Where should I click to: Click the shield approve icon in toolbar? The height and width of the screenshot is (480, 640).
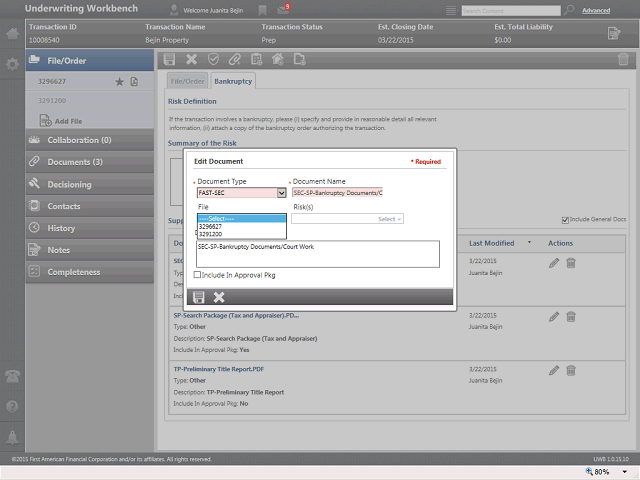[213, 59]
